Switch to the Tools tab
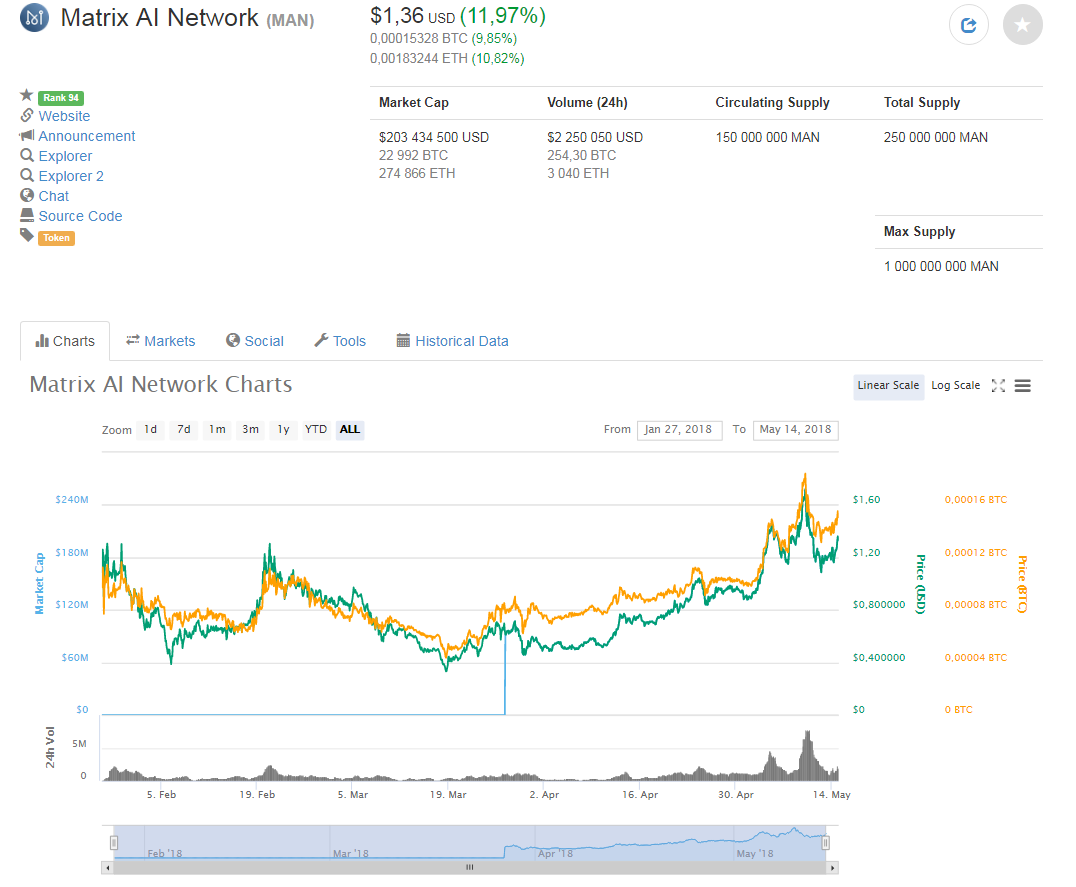This screenshot has height=887, width=1076. coord(340,341)
